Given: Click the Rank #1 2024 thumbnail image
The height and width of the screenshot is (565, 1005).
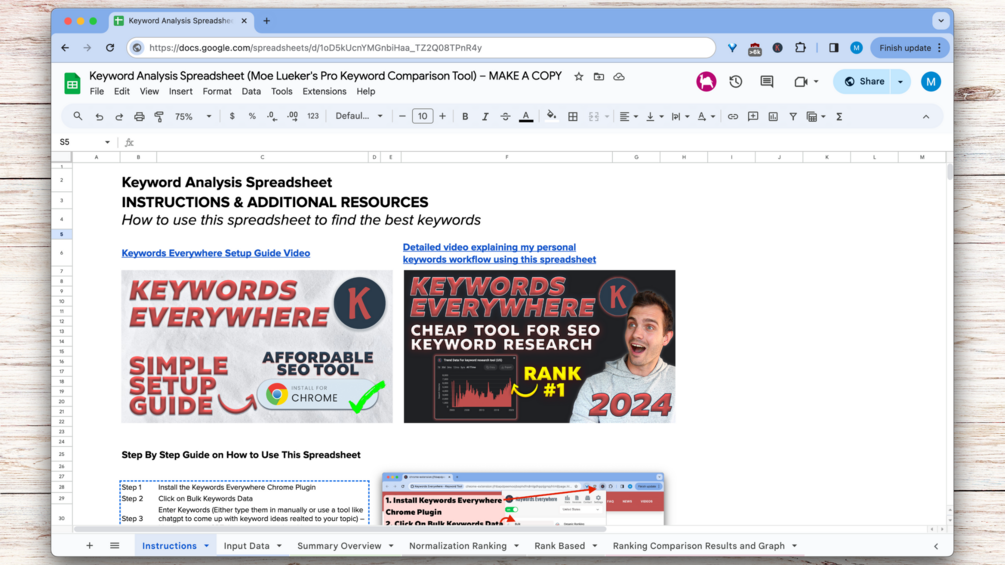Looking at the screenshot, I should pos(539,347).
